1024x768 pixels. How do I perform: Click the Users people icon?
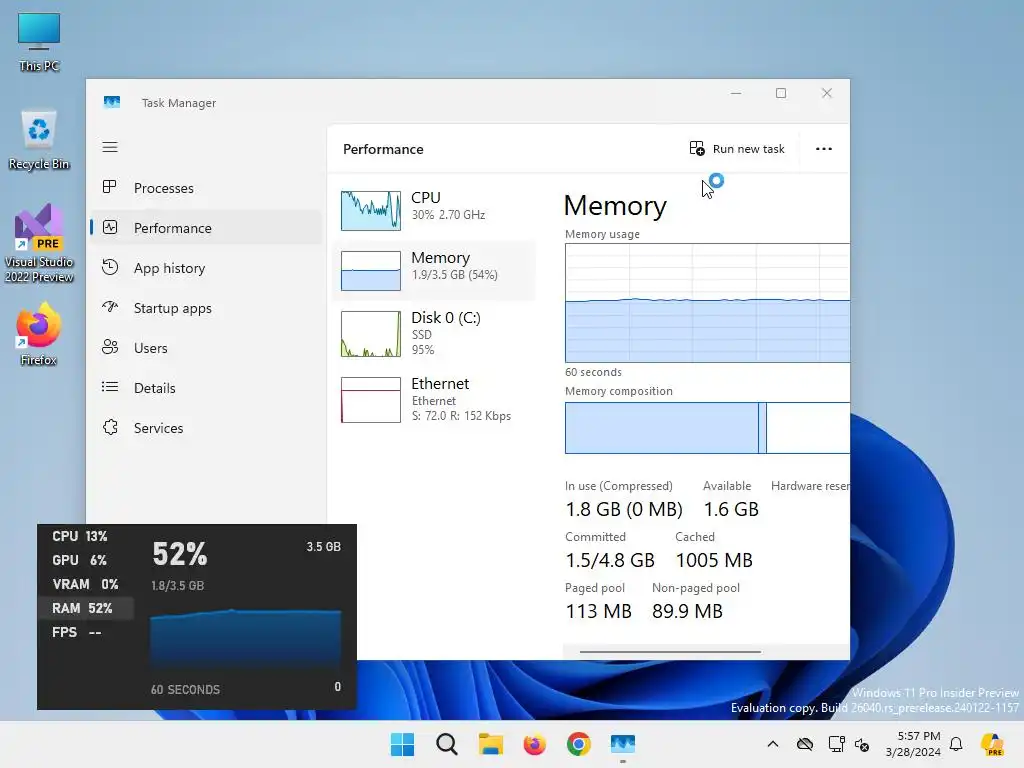pos(110,347)
